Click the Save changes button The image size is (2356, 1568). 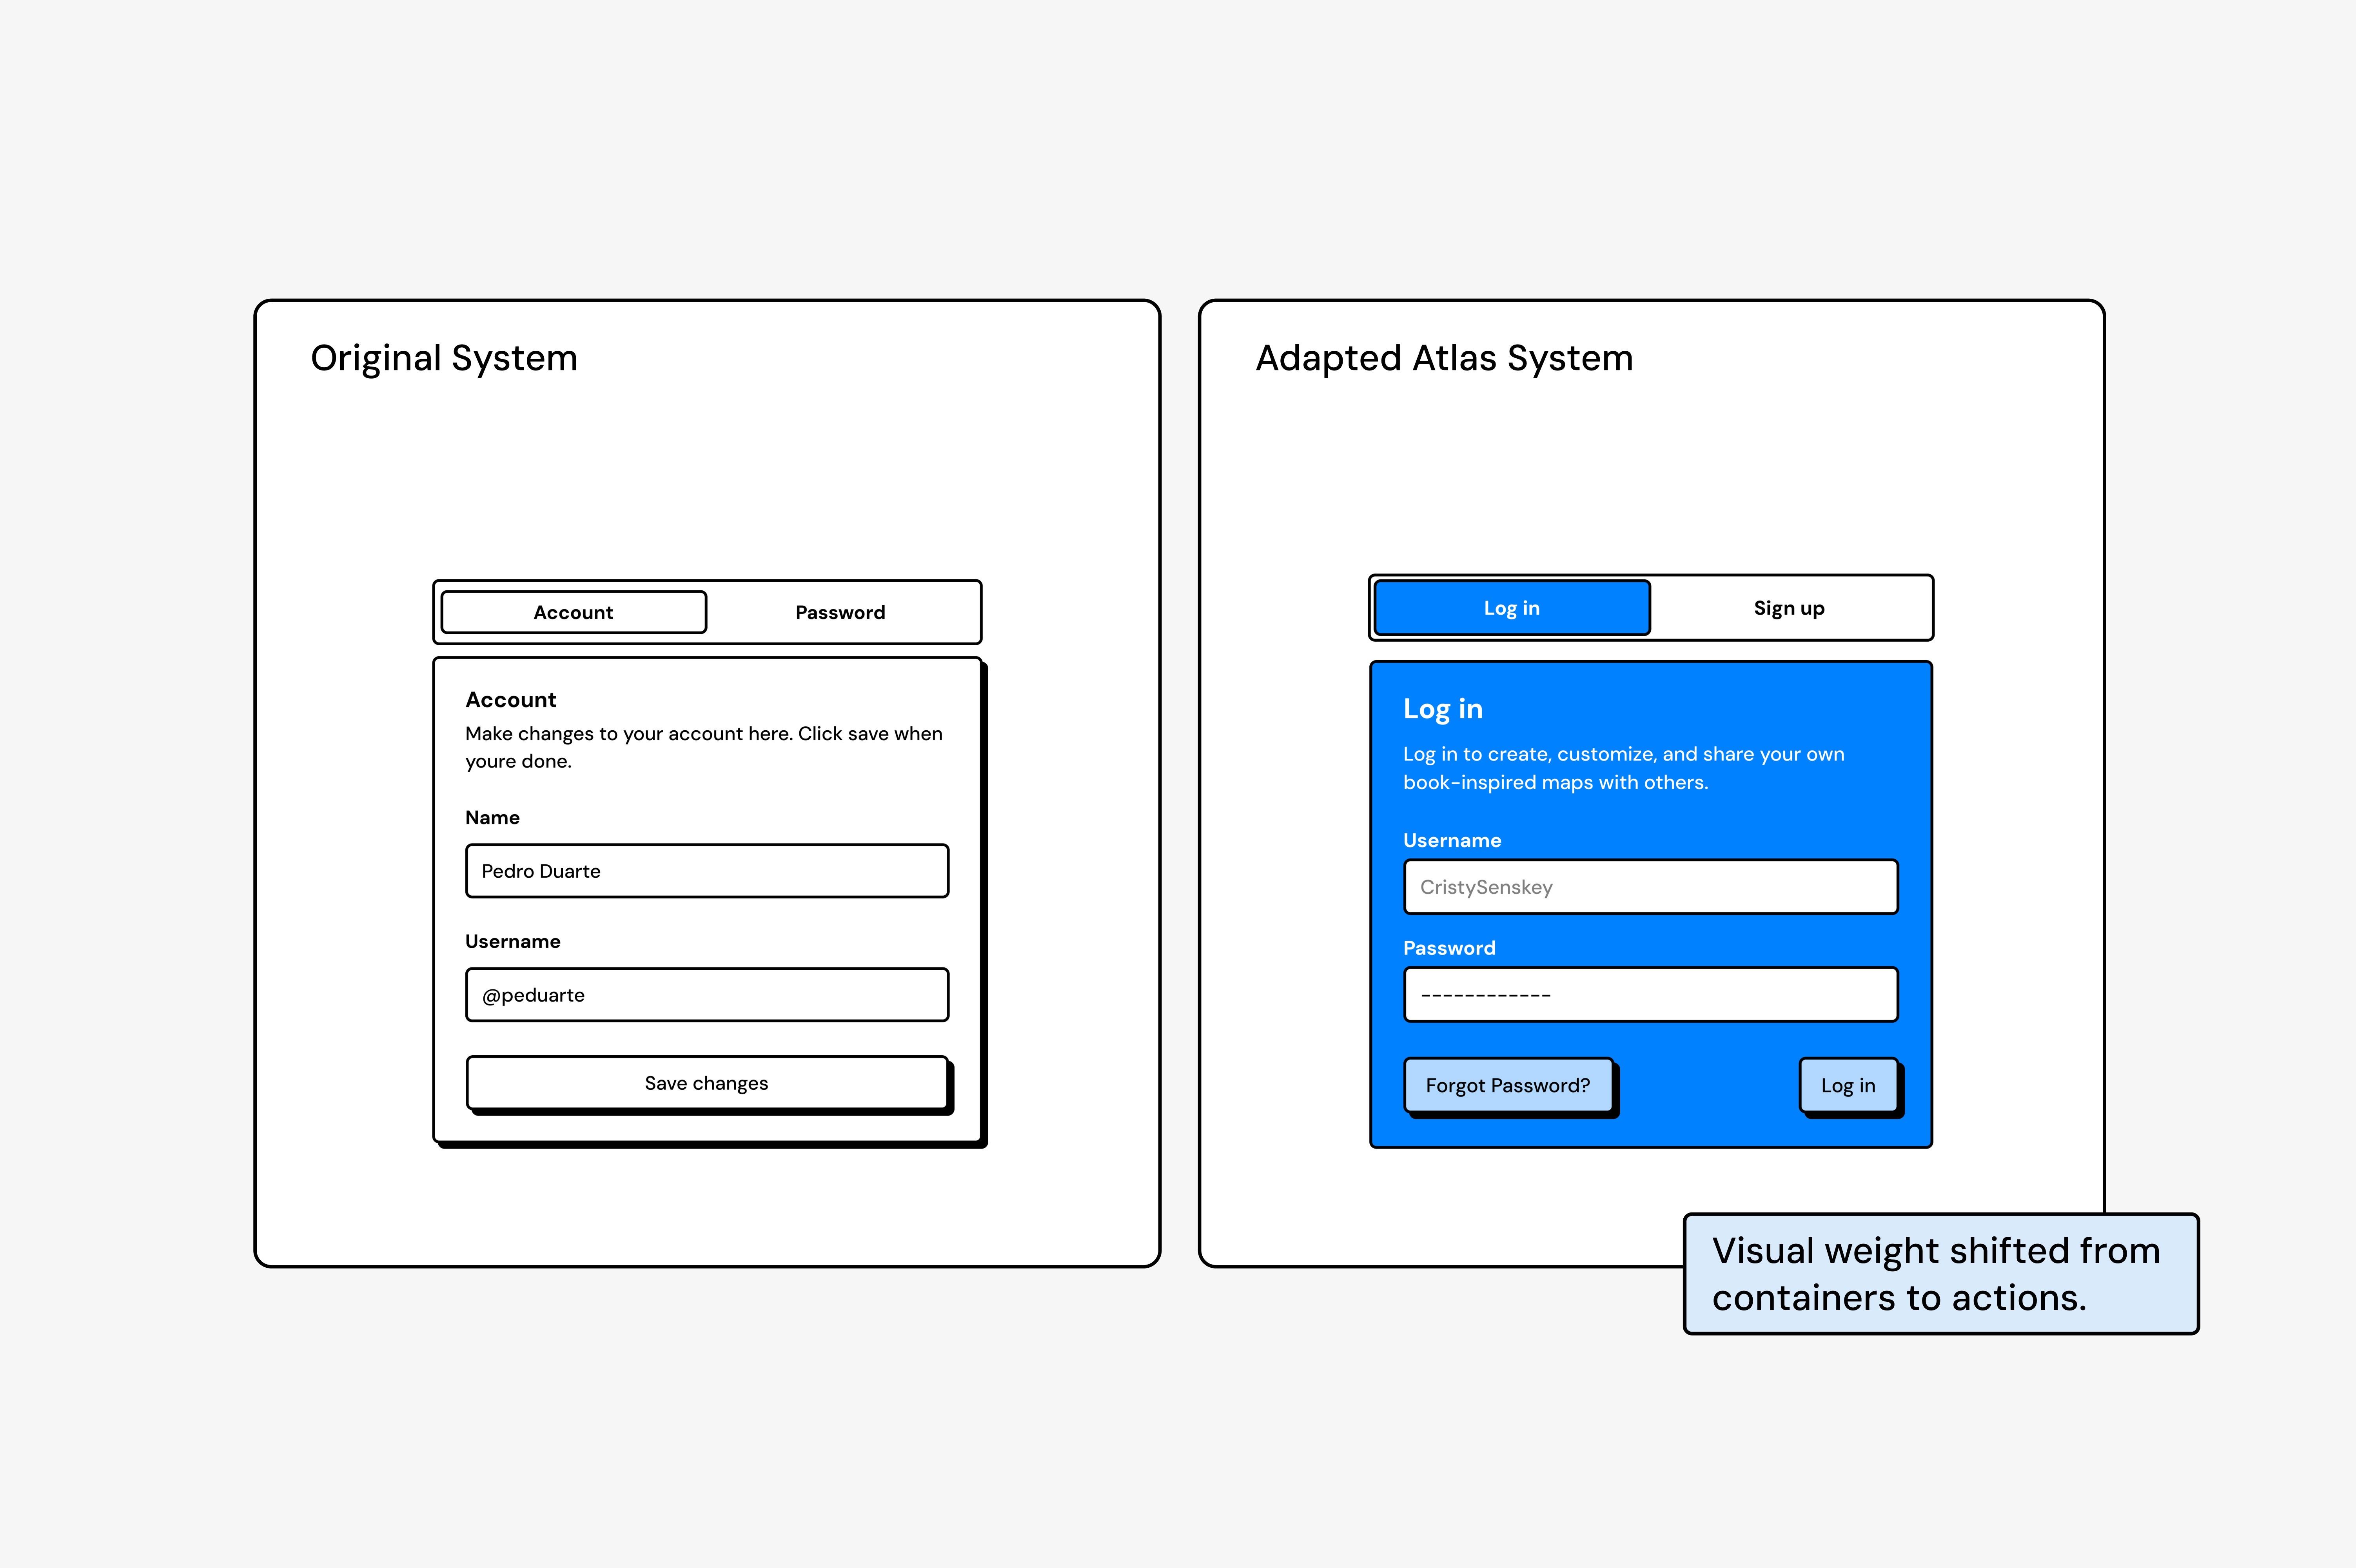tap(706, 1083)
